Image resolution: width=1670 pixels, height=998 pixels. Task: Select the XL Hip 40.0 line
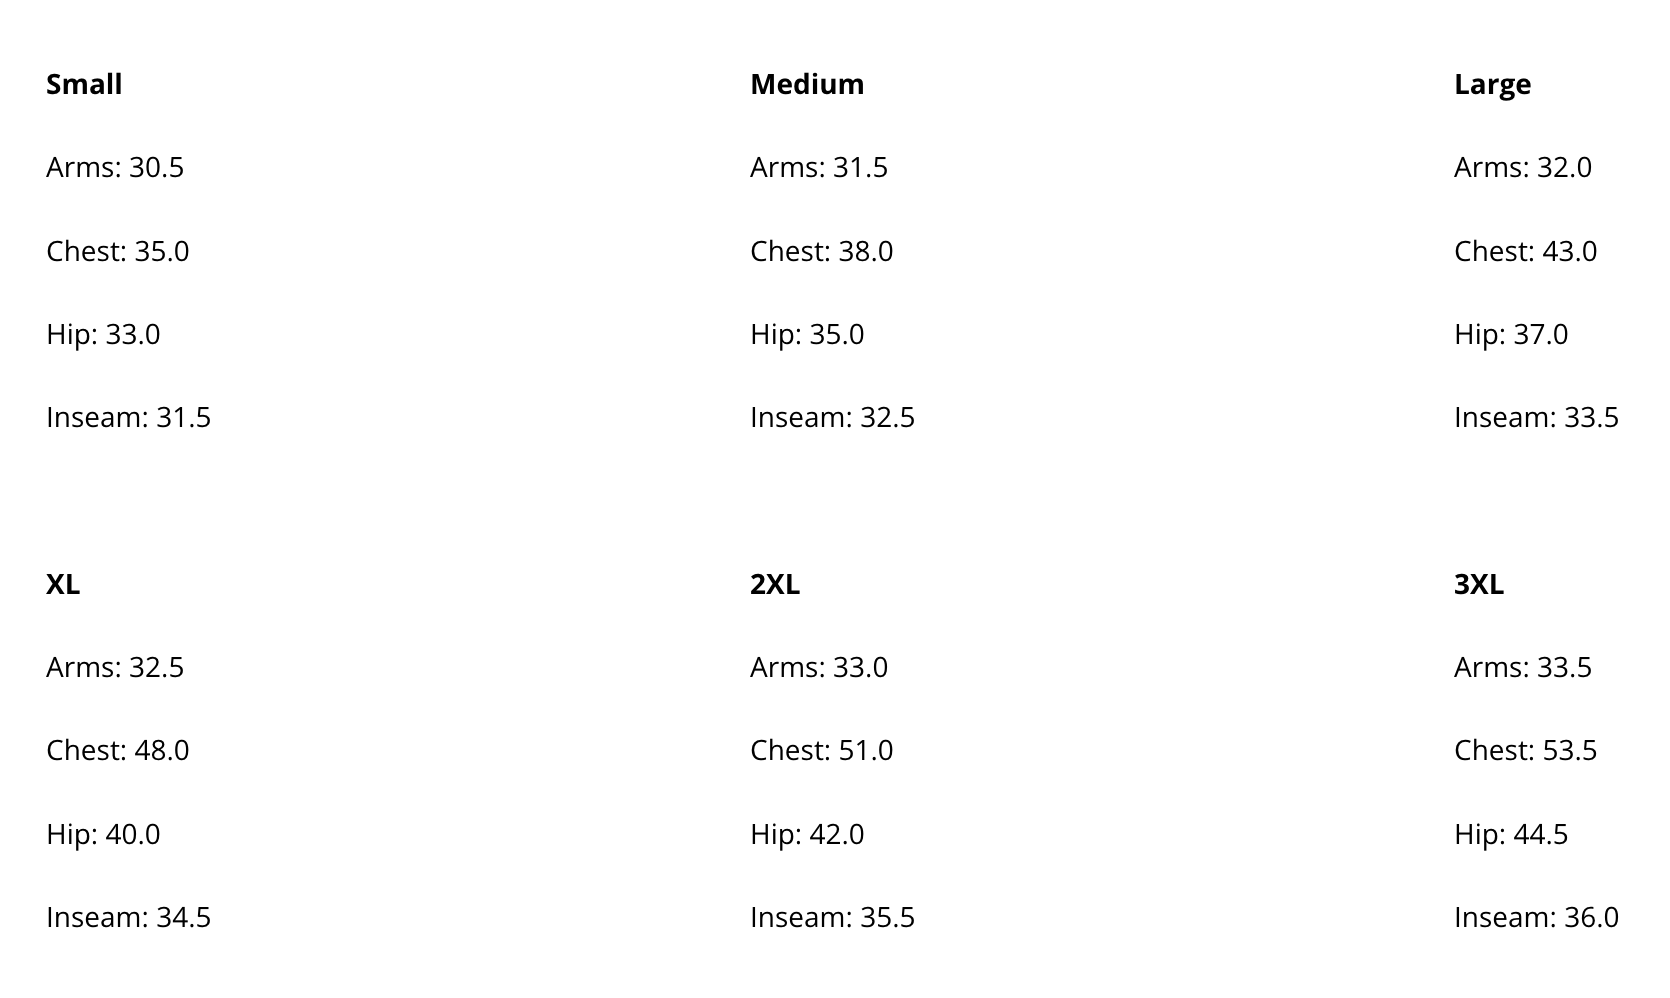[x=103, y=834]
